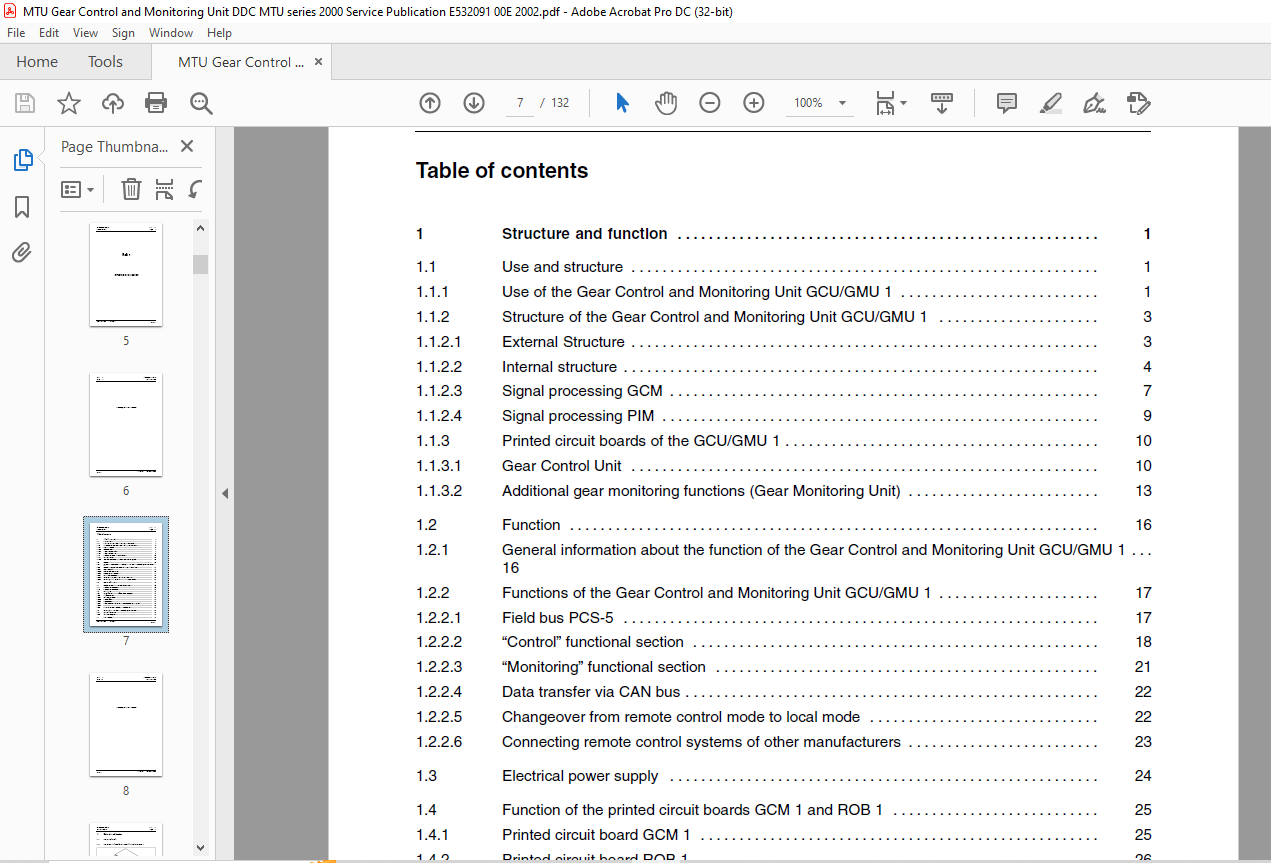Open the Edit menu
Image resolution: width=1271 pixels, height=863 pixels.
(49, 33)
